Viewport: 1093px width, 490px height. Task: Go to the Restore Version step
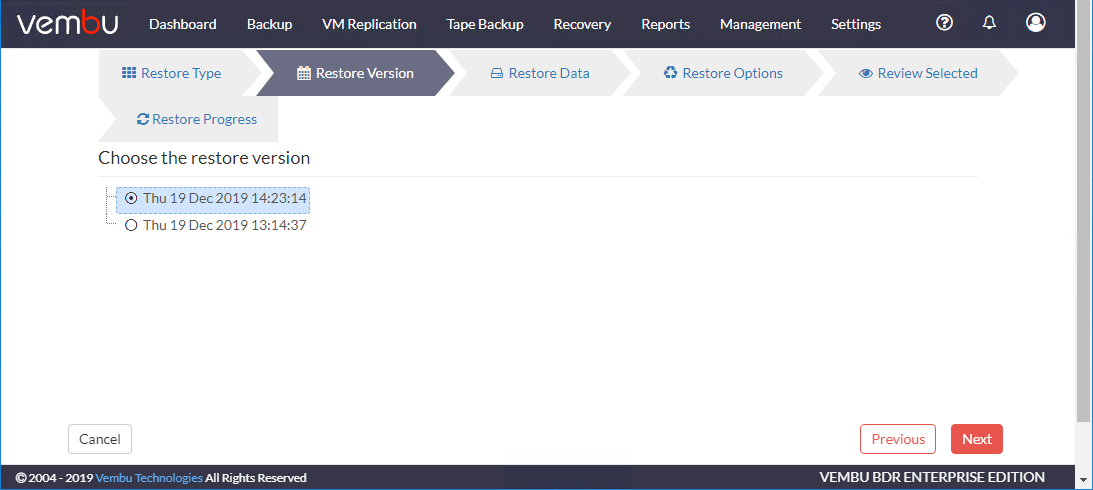point(356,73)
